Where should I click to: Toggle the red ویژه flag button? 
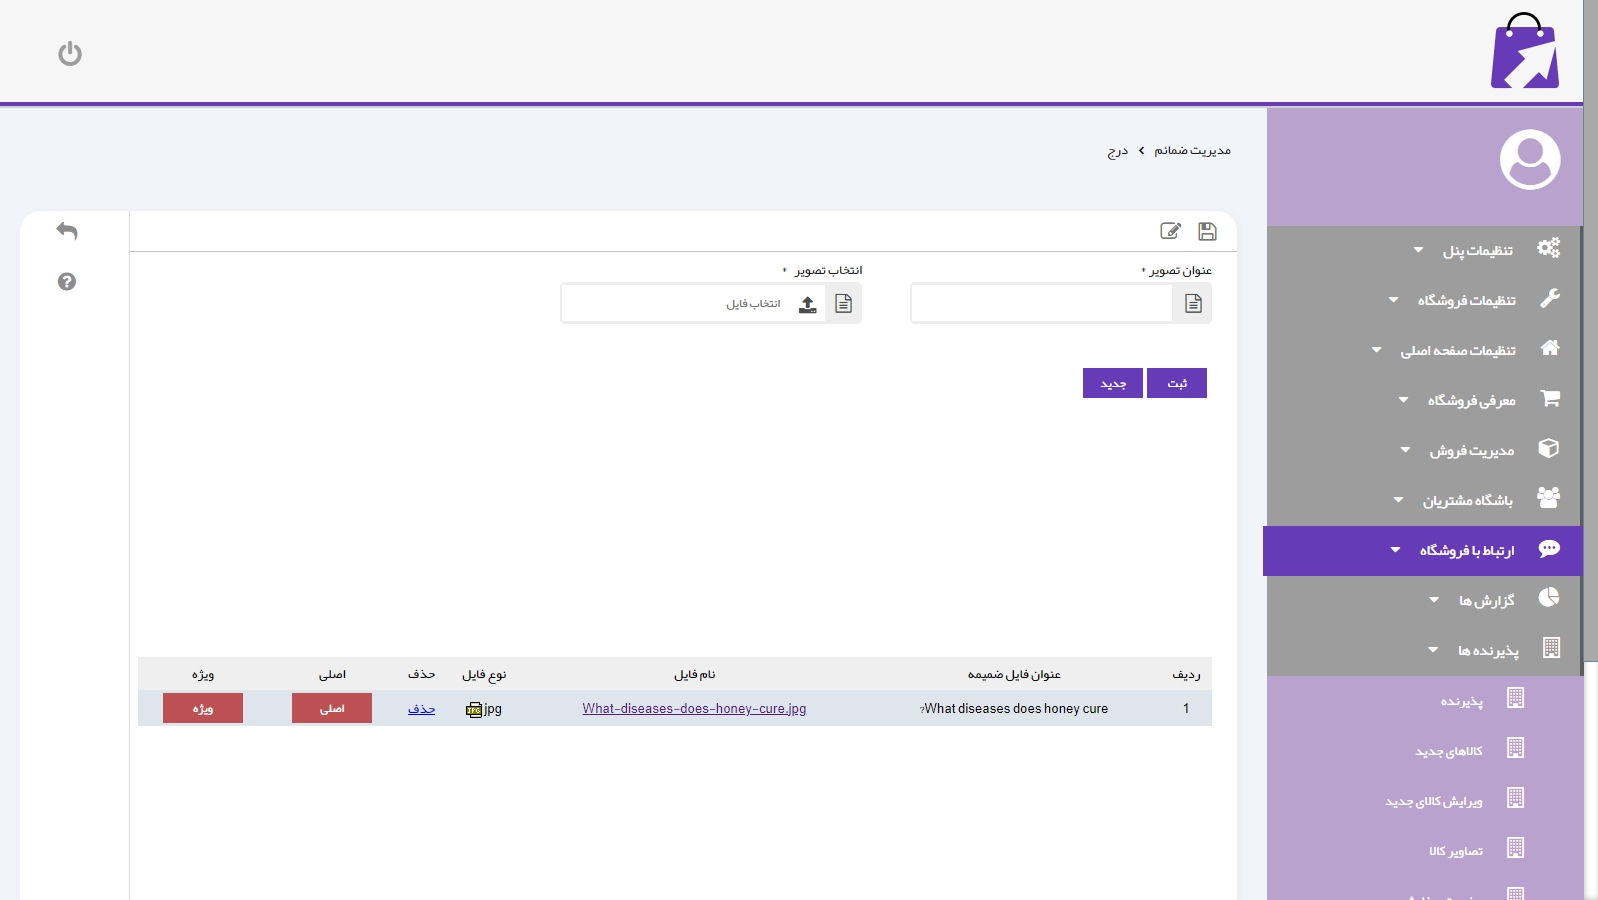(203, 708)
